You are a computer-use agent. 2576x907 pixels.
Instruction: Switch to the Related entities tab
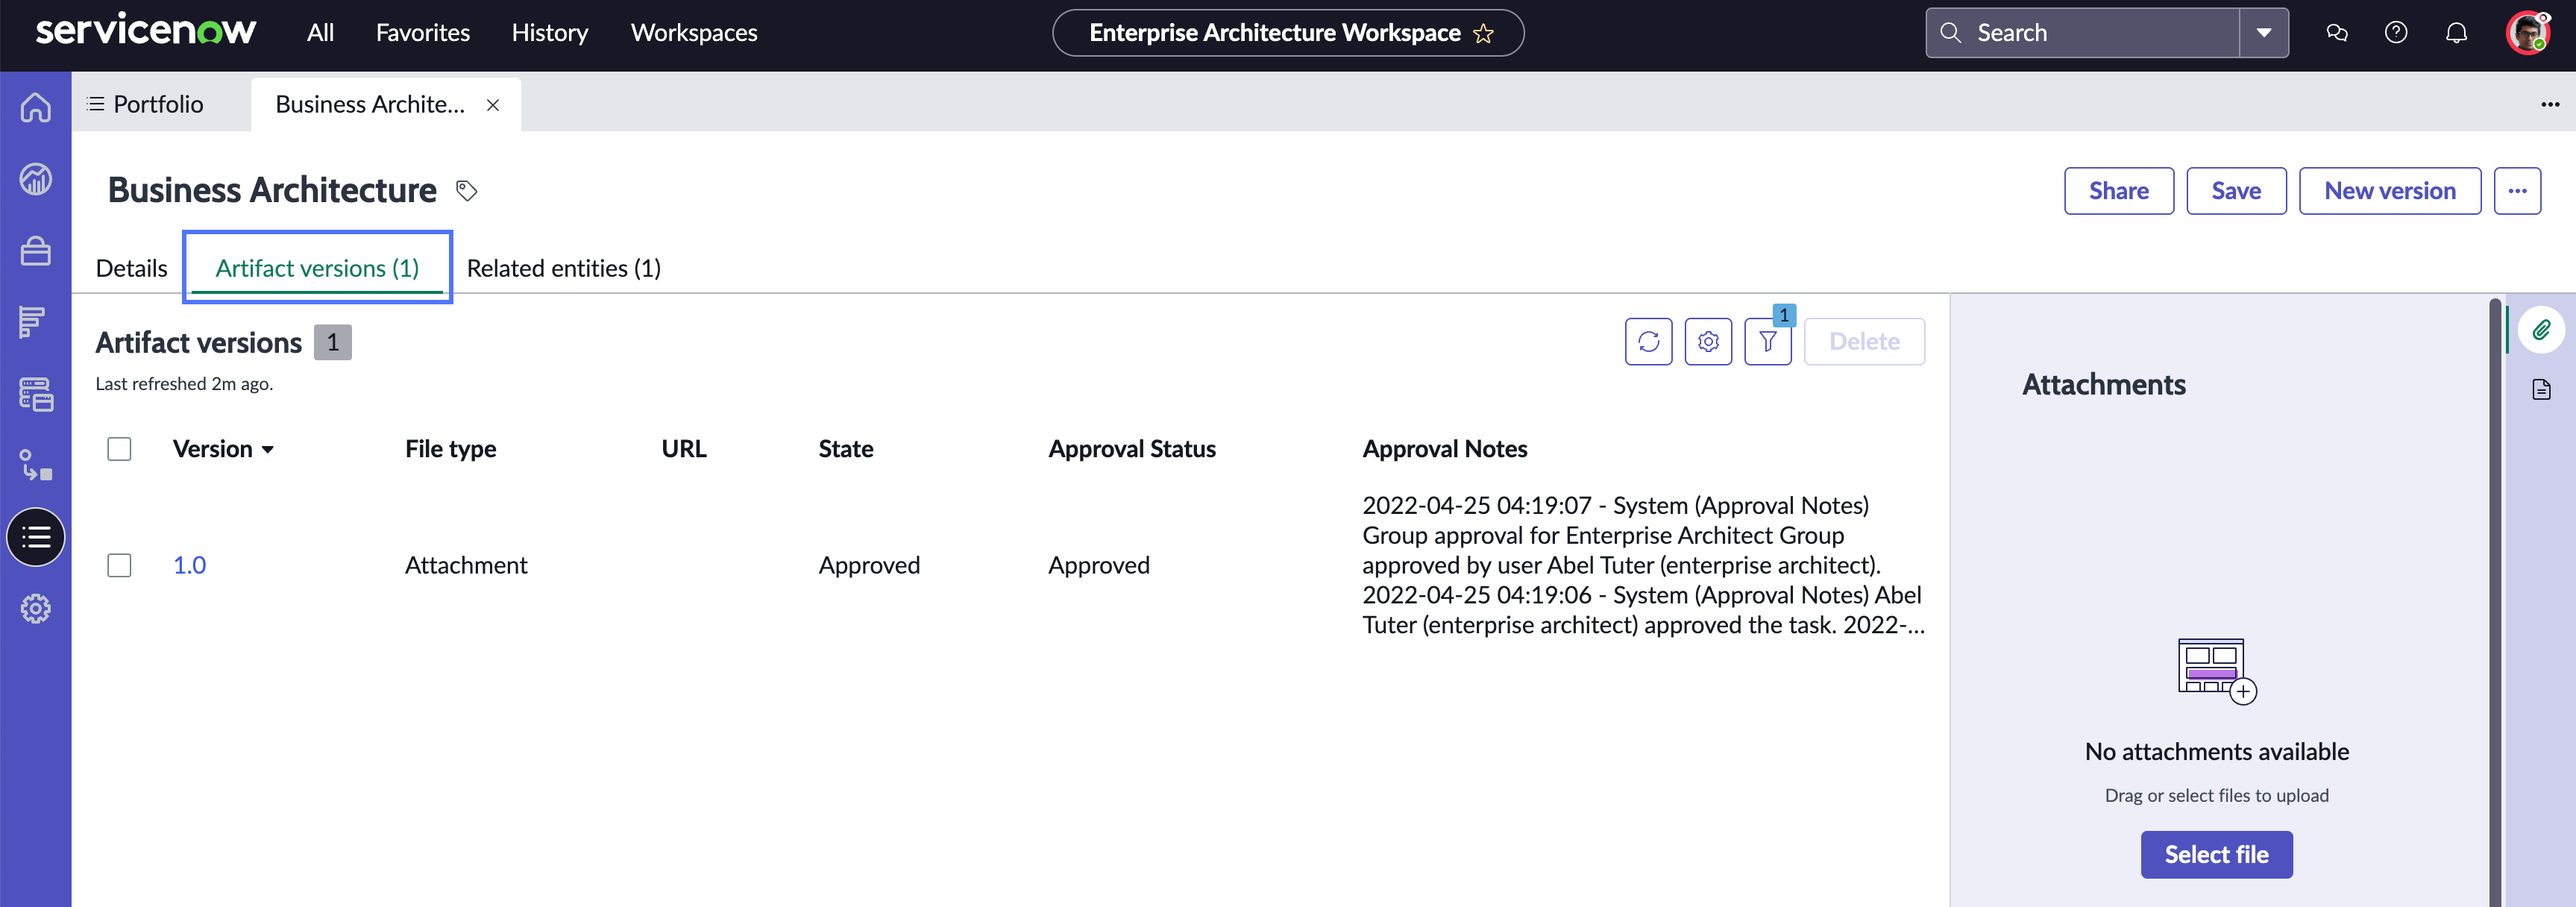coord(564,268)
